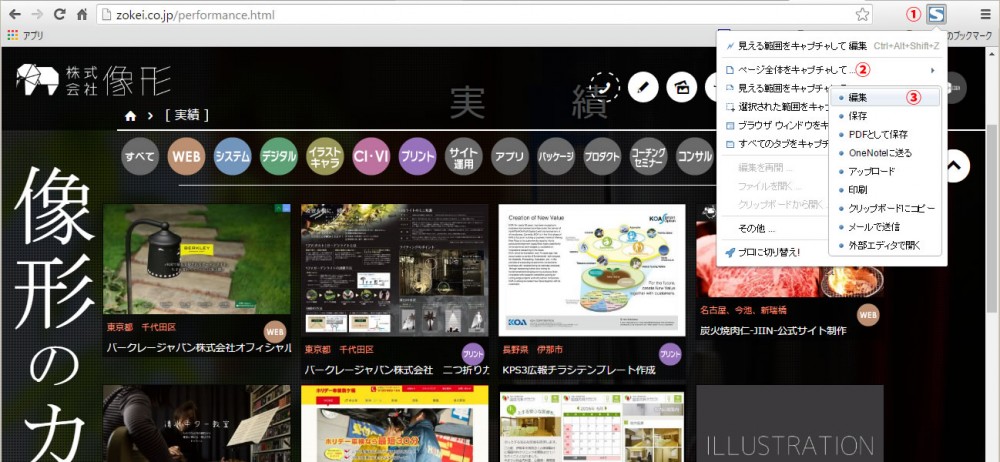
Task: Click the browser back arrow
Action: pos(14,14)
